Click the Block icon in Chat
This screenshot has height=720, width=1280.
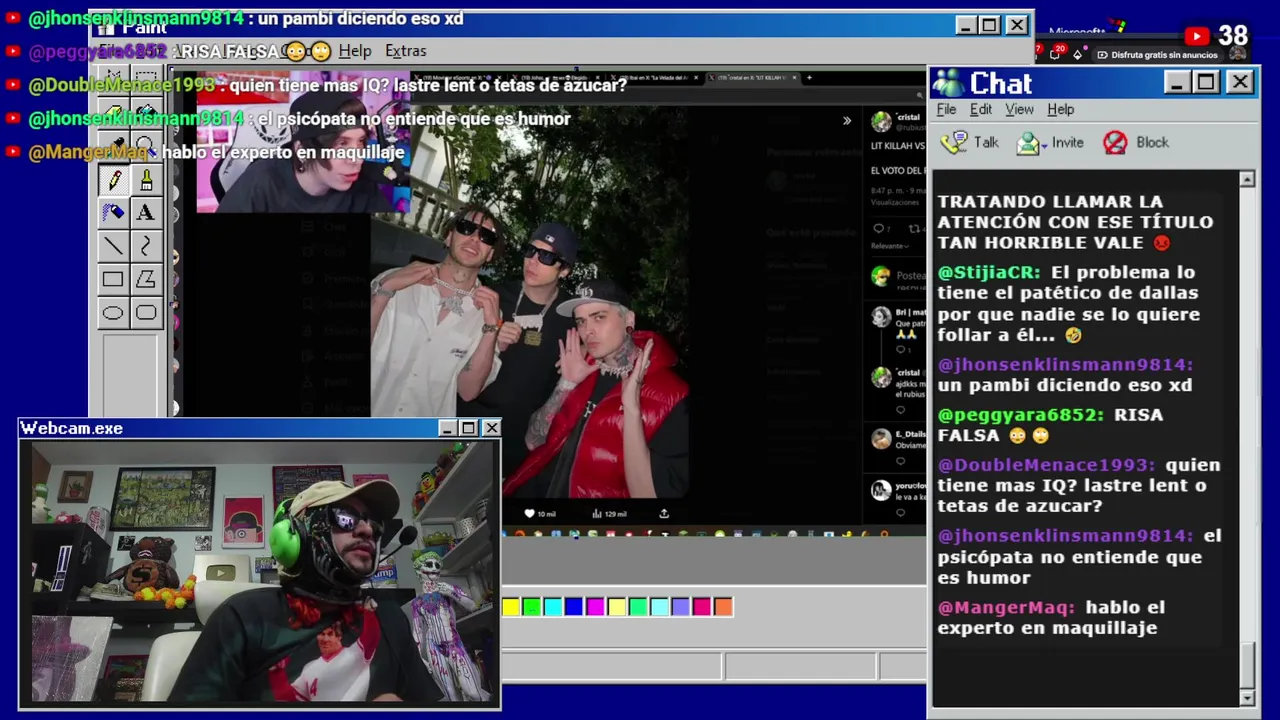tap(1115, 143)
